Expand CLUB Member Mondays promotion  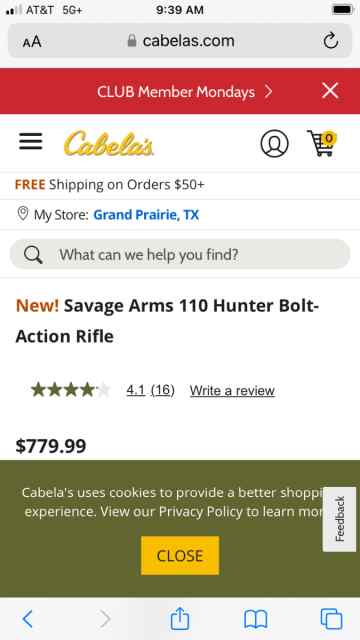click(x=184, y=92)
